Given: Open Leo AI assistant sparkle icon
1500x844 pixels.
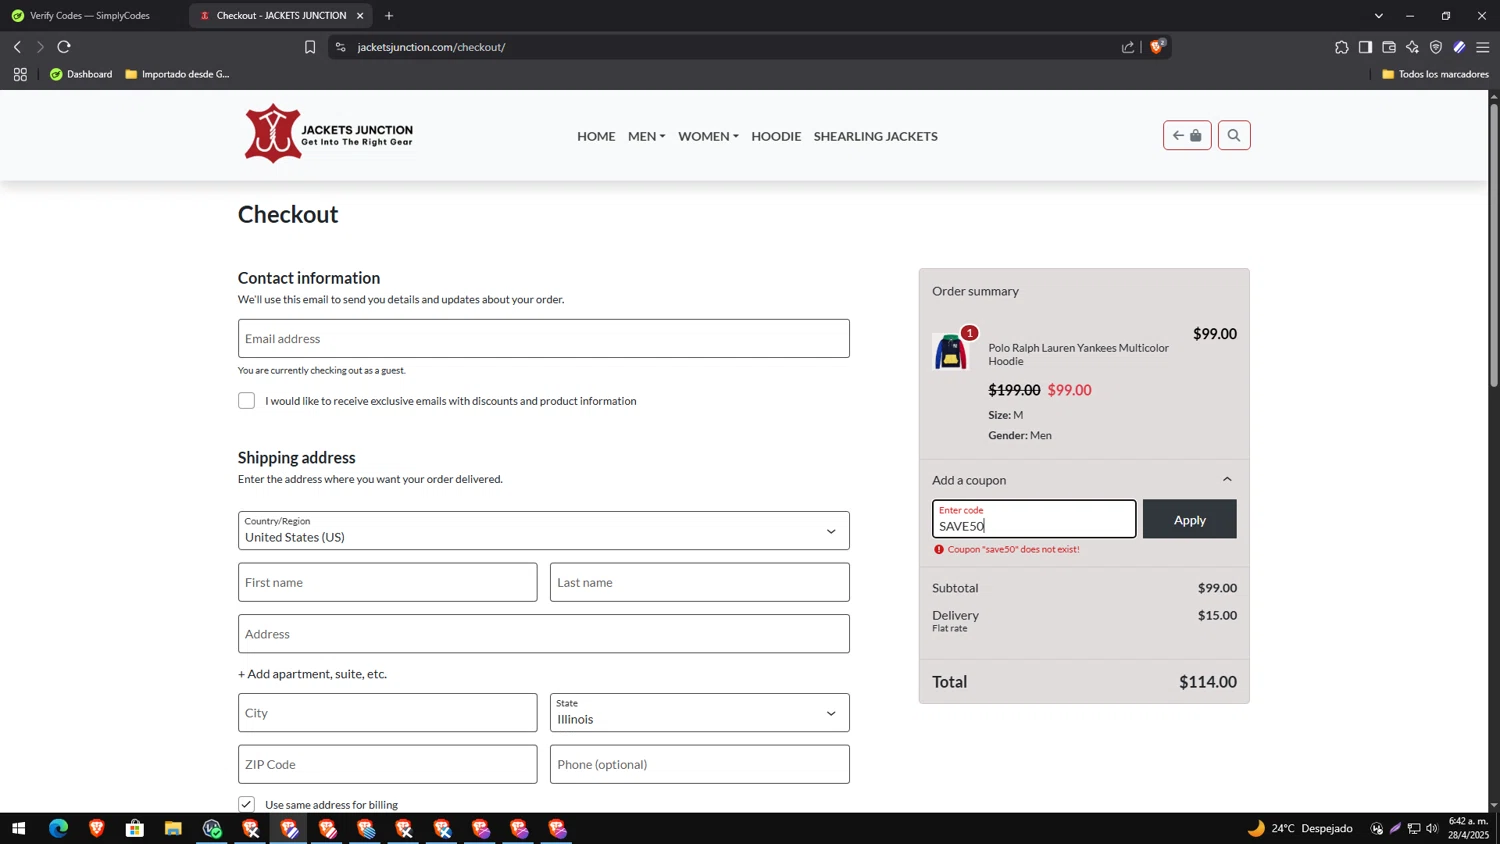Looking at the screenshot, I should point(1412,47).
